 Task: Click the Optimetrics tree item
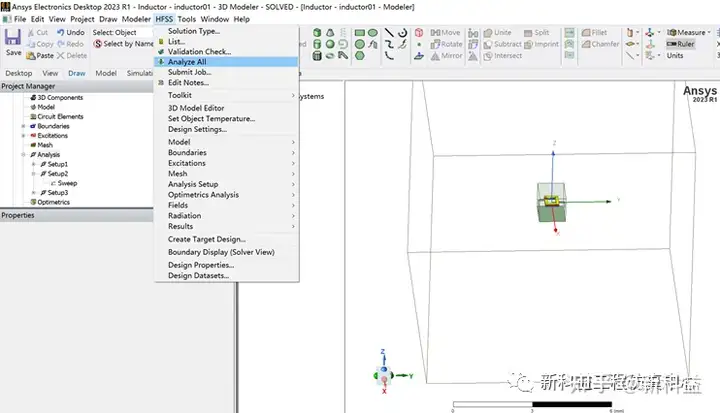point(53,202)
